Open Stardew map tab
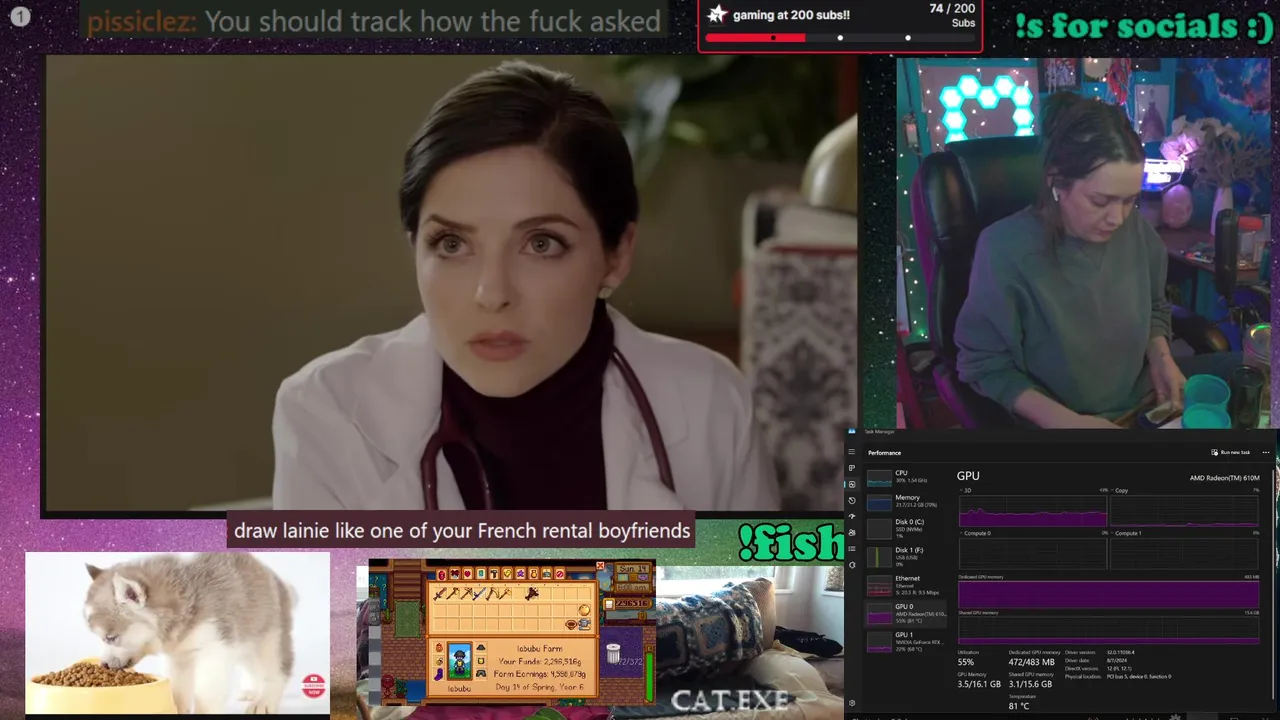 point(481,574)
